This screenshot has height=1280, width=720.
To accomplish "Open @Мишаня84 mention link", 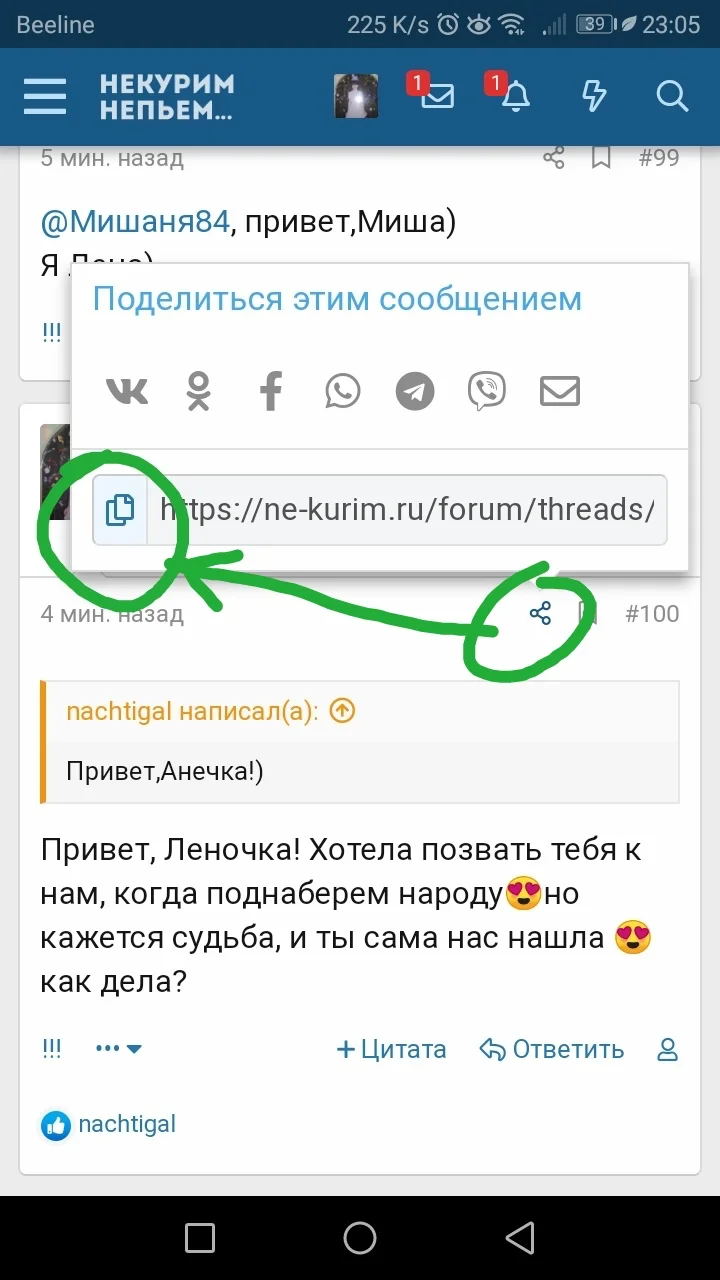I will [136, 222].
